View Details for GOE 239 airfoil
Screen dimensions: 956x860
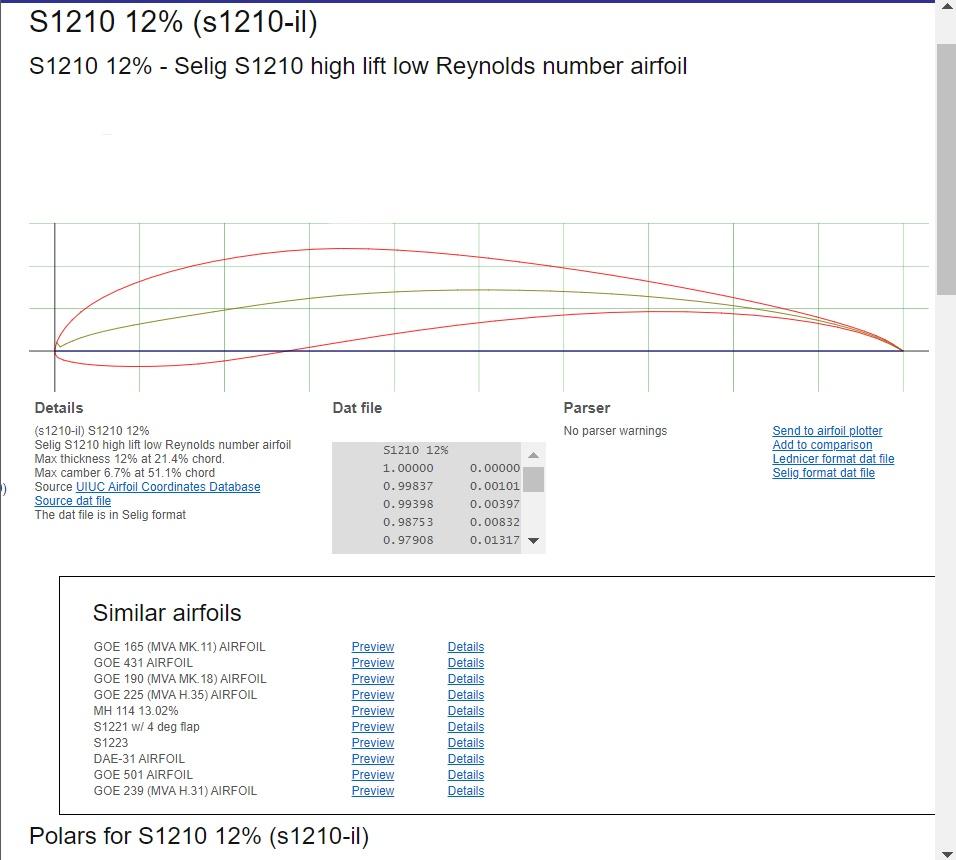coord(465,791)
